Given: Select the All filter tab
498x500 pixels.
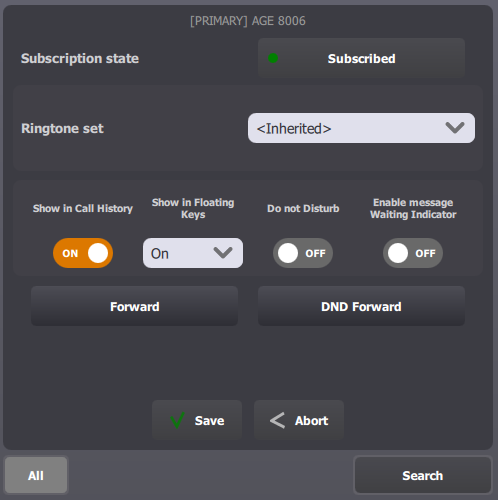Looking at the screenshot, I should (36, 475).
